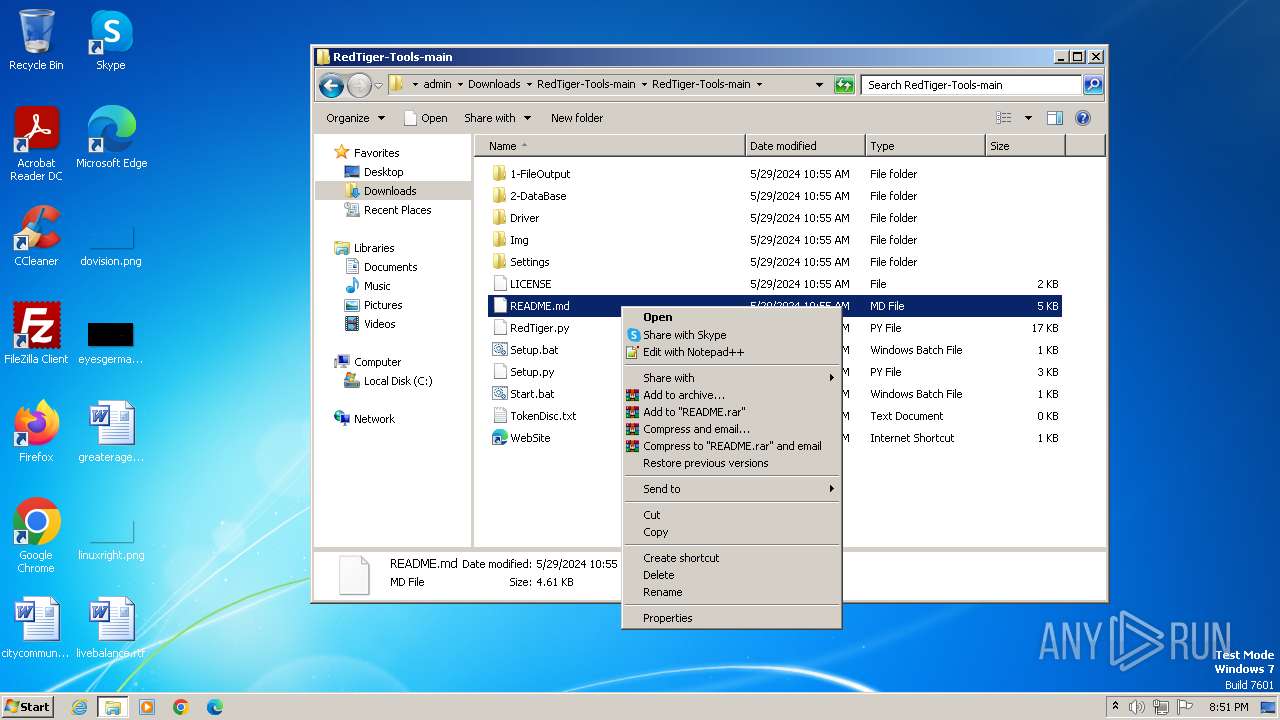Screen dimensions: 1280x720
Task: Select Desktop in Favorites
Action: click(373, 172)
